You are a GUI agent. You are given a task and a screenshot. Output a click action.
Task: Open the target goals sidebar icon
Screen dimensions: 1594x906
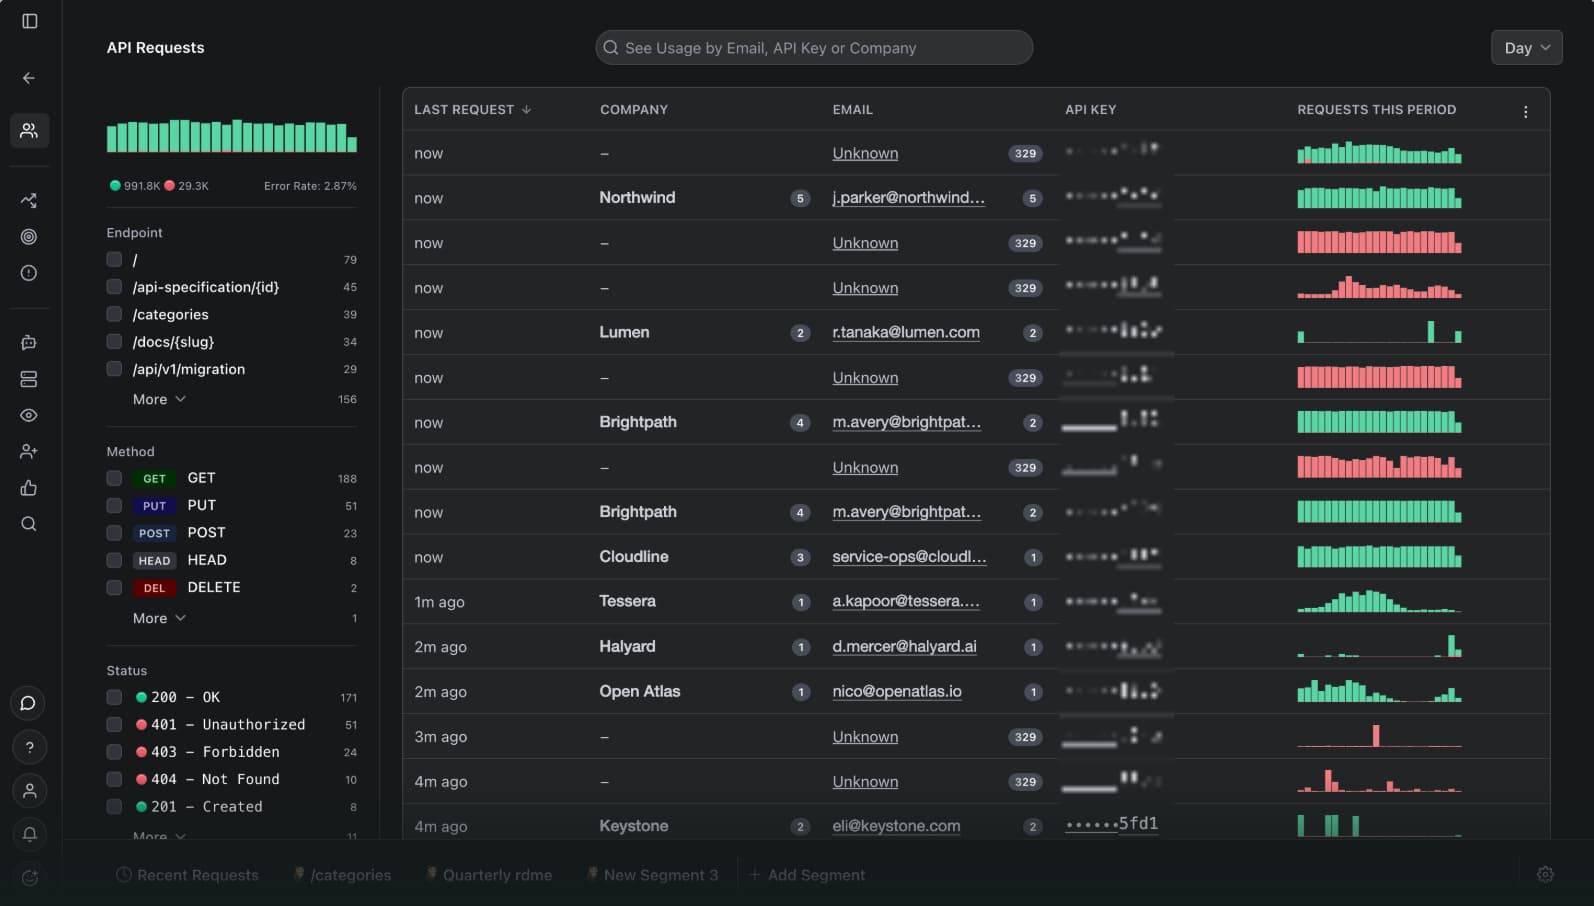coord(29,237)
